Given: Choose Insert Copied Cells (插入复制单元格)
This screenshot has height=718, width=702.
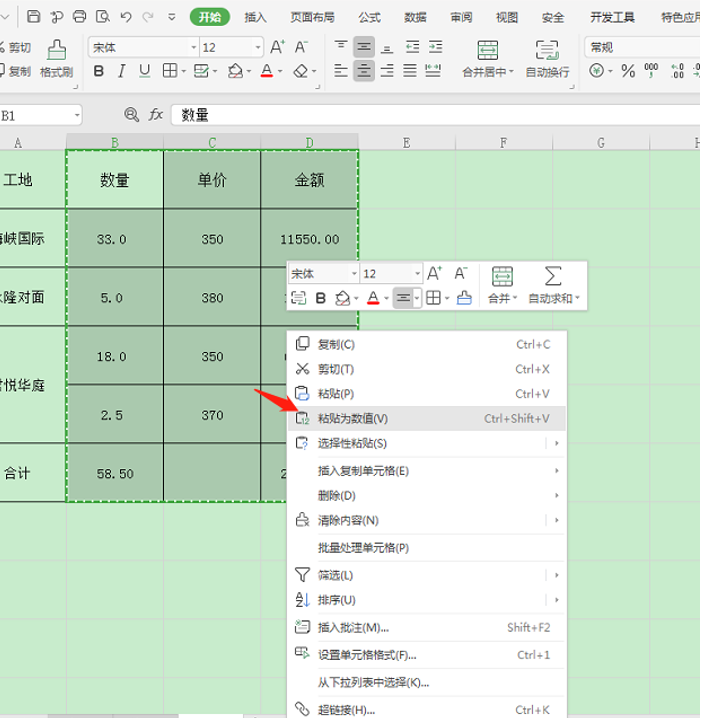Looking at the screenshot, I should pos(427,471).
